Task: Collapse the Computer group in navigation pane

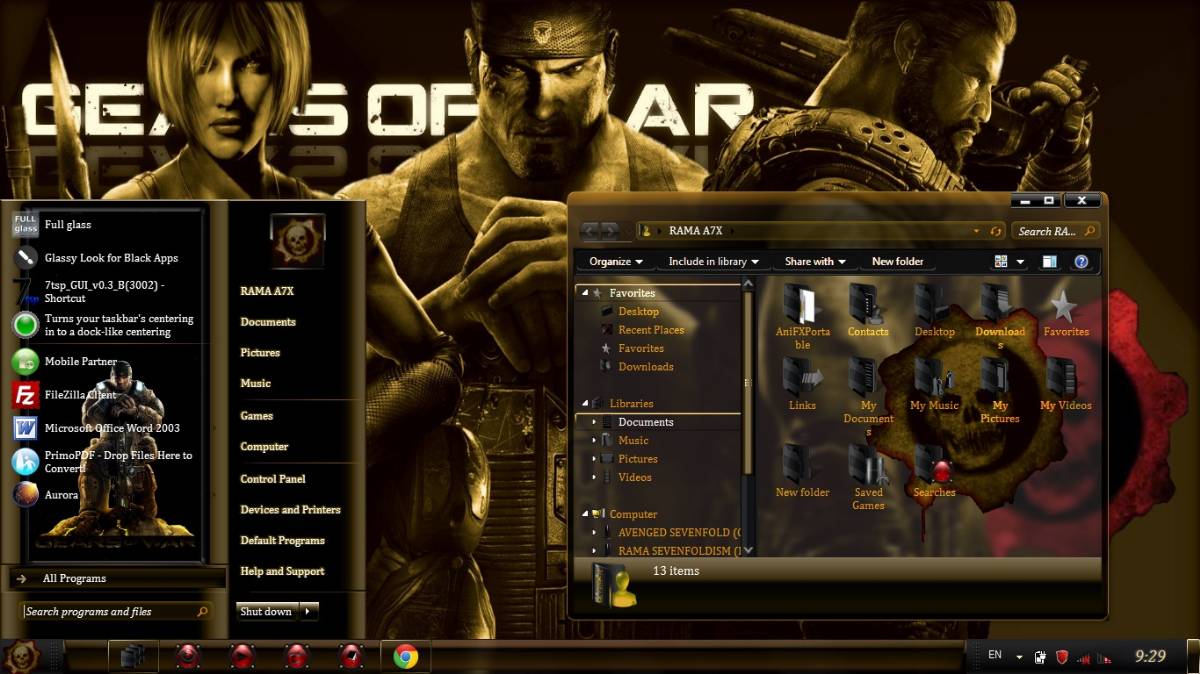Action: point(585,514)
